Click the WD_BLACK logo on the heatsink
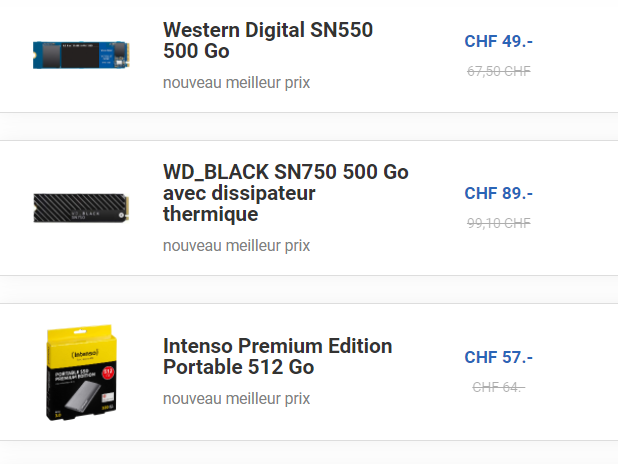This screenshot has height=464, width=618. [86, 212]
